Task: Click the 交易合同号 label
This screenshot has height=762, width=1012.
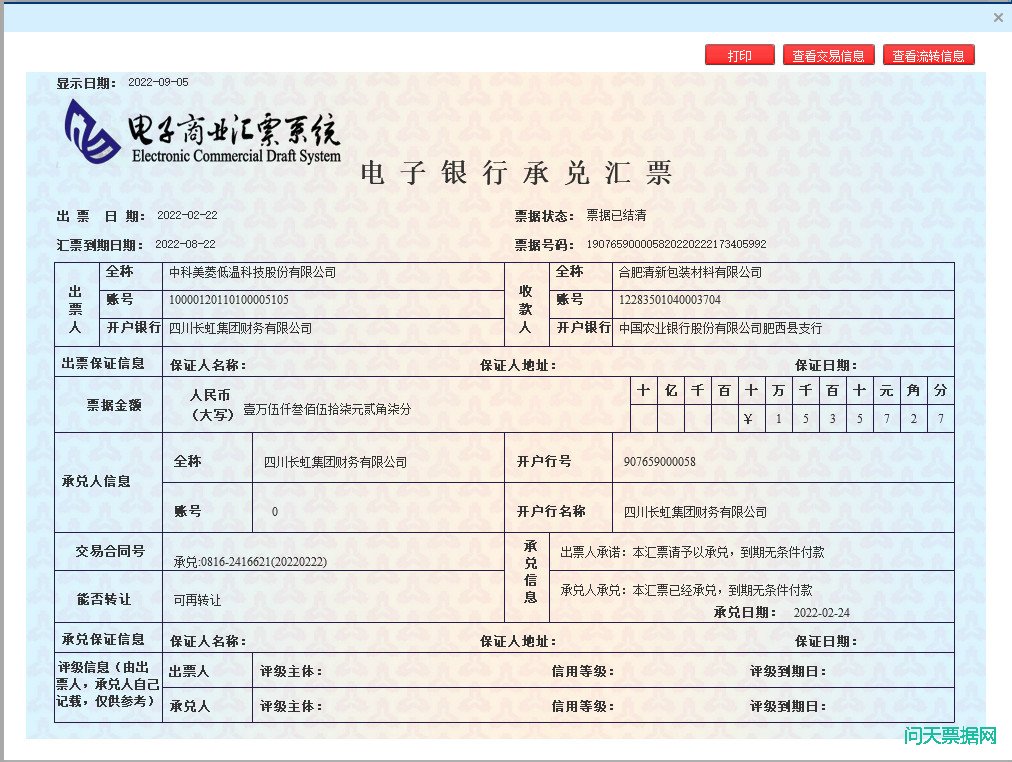Action: [110, 551]
